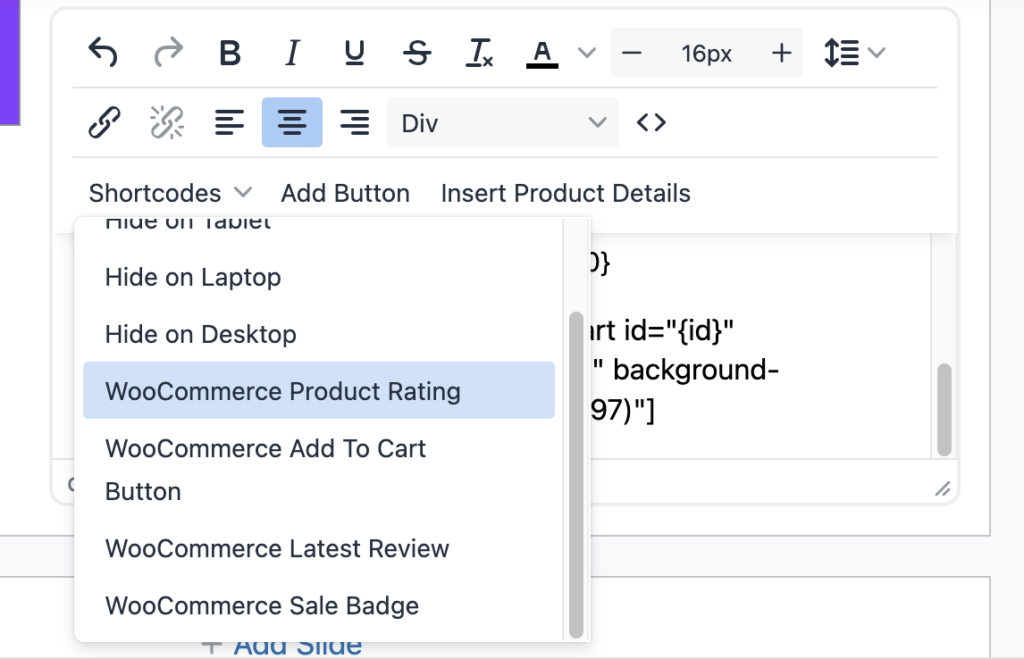Screen dimensions: 1024x659
Task: Open the Div format dropdown
Action: [502, 122]
